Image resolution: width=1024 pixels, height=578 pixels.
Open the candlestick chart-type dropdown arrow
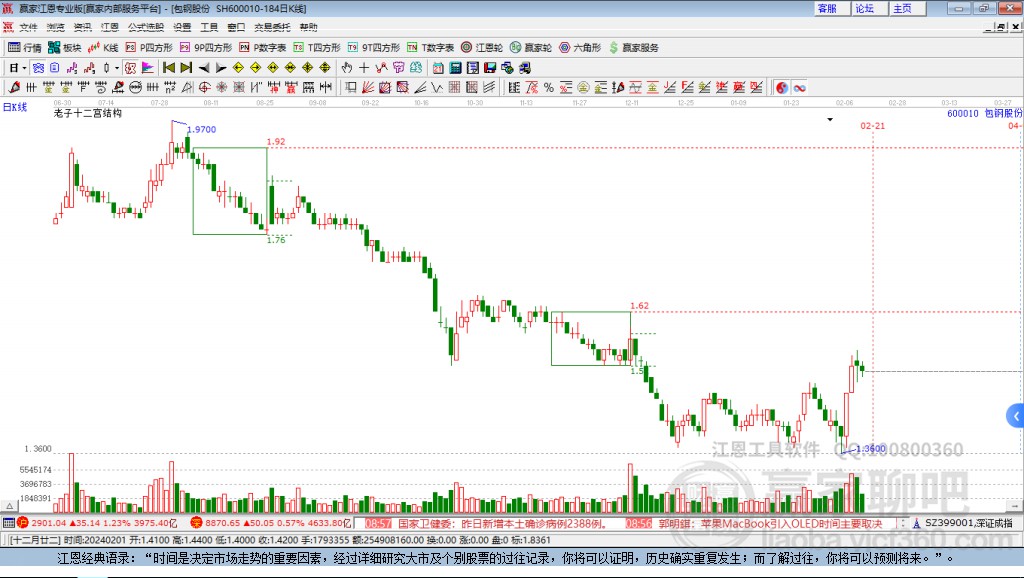[117, 67]
